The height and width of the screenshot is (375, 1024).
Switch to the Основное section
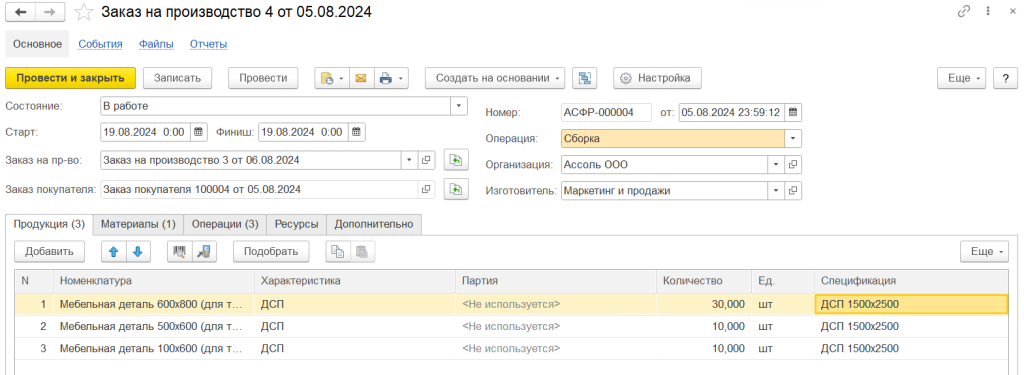click(x=38, y=44)
